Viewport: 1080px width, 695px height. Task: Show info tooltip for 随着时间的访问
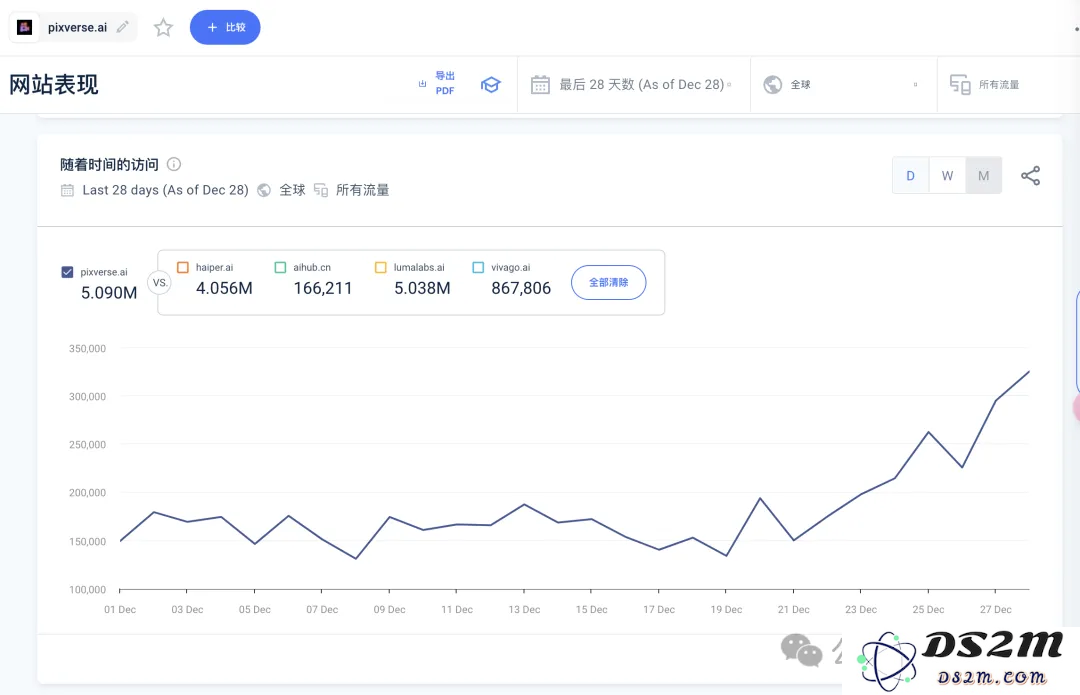pos(174,164)
